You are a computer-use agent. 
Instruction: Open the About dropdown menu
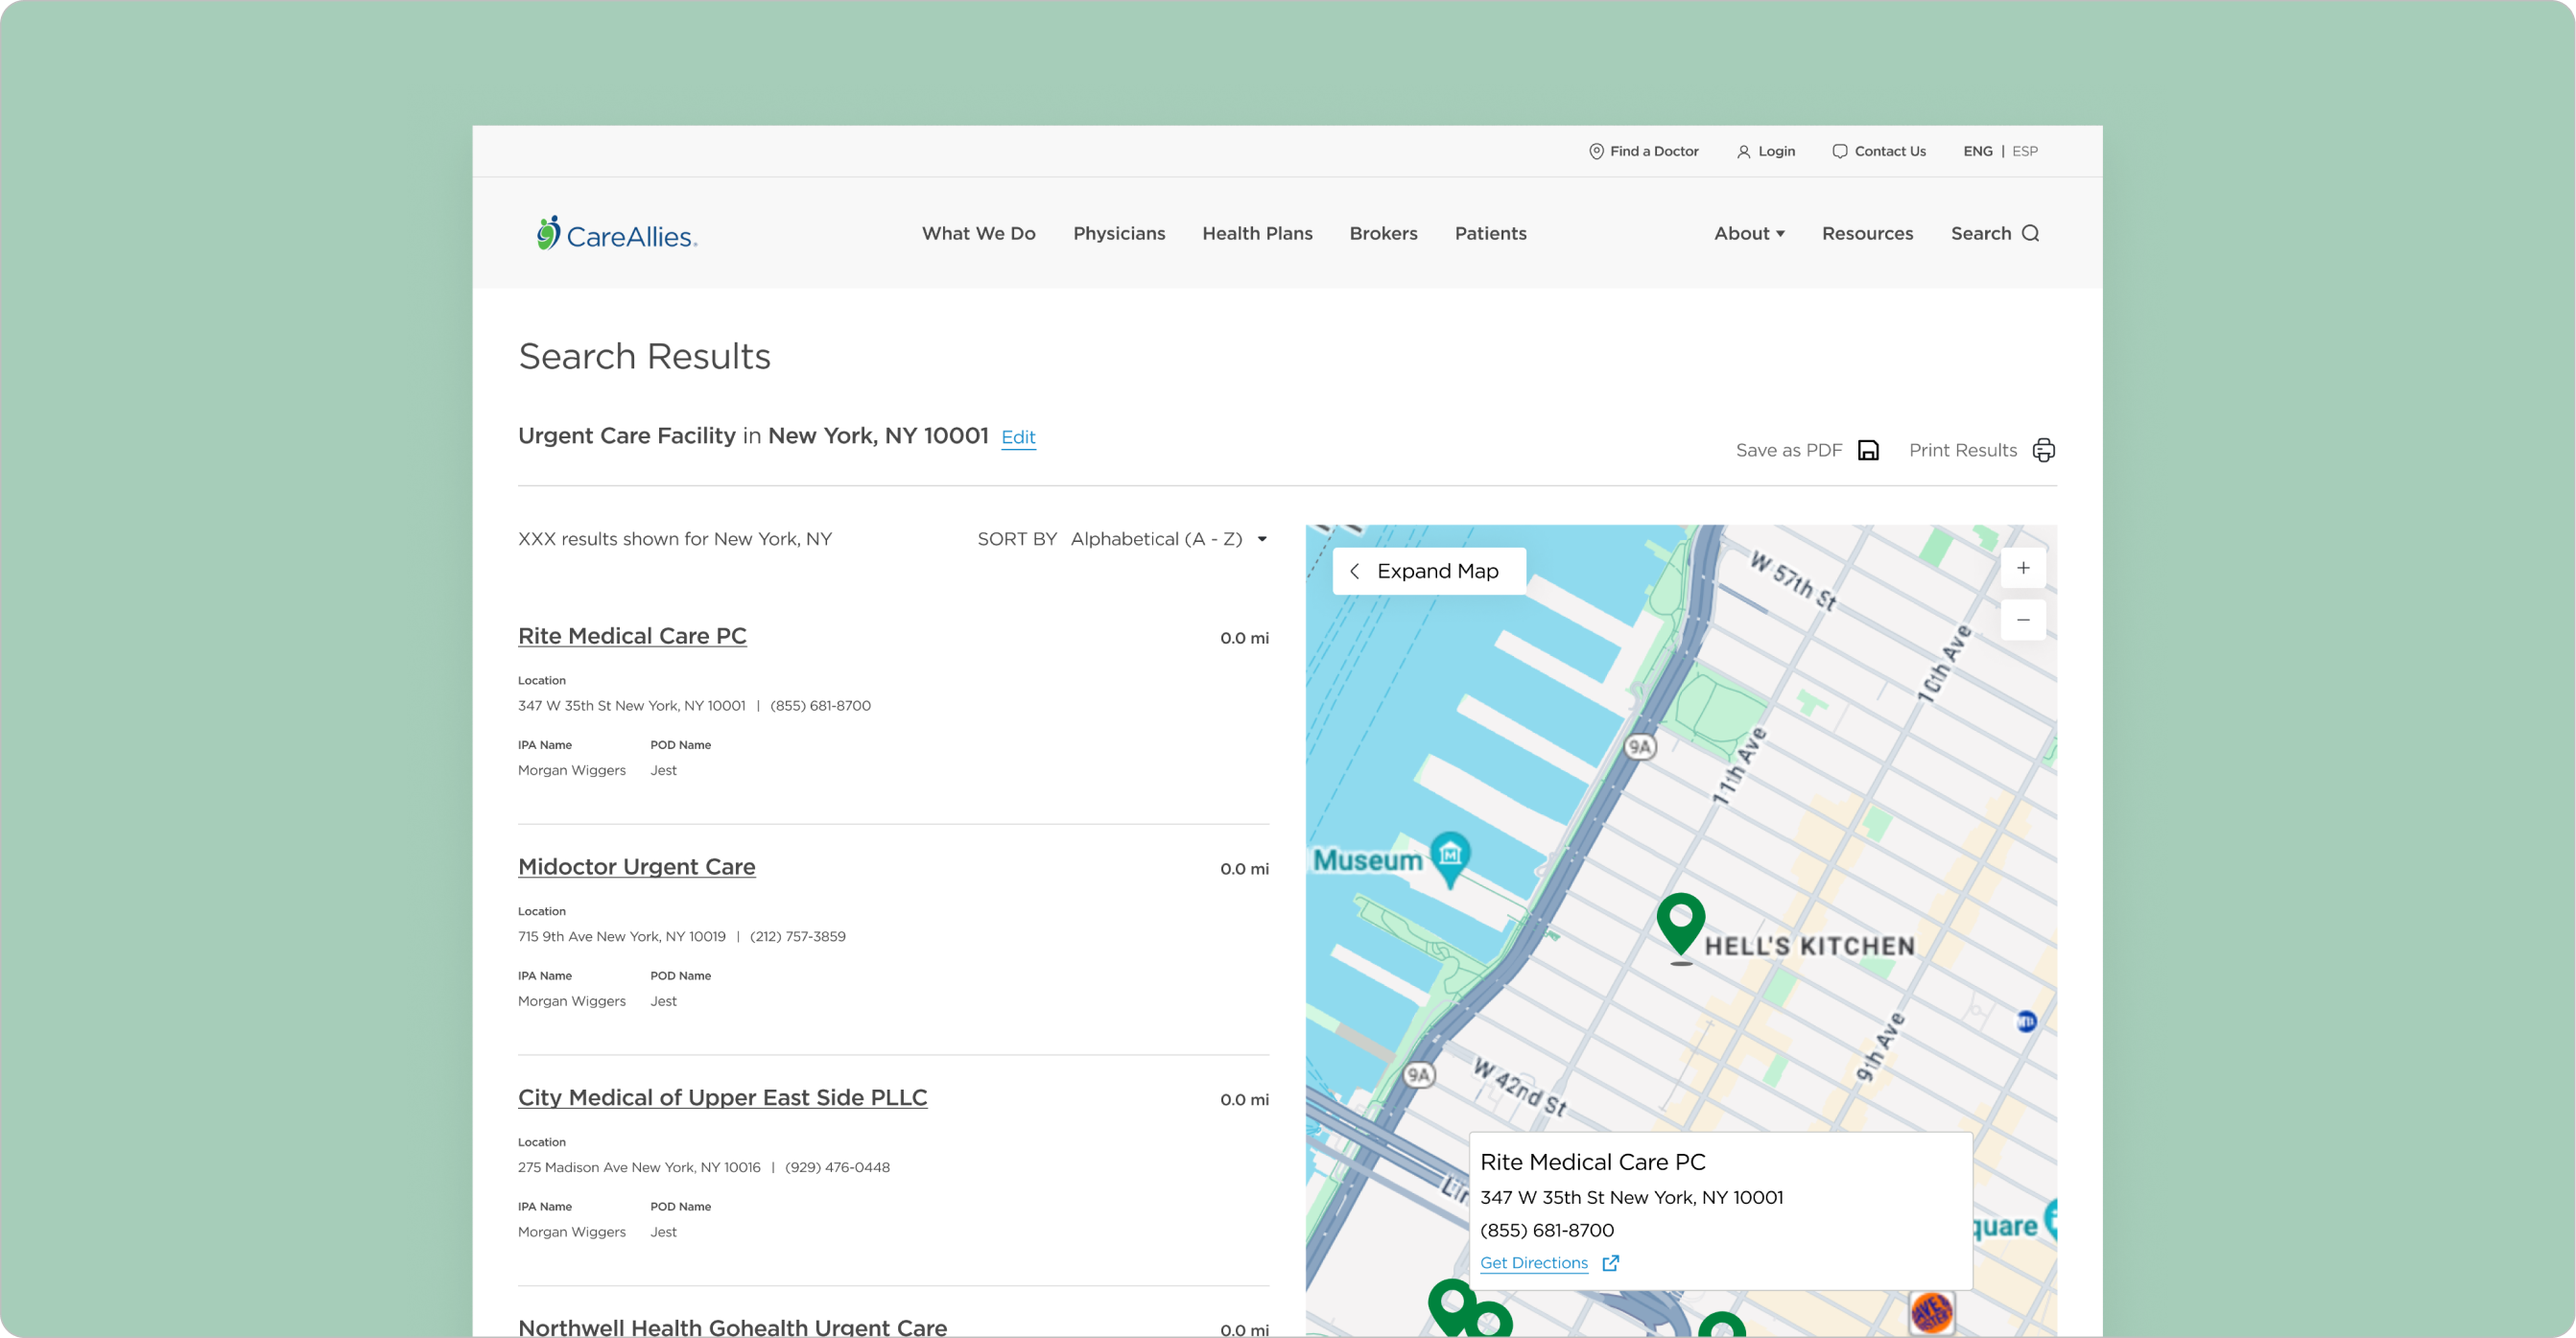pos(1748,233)
